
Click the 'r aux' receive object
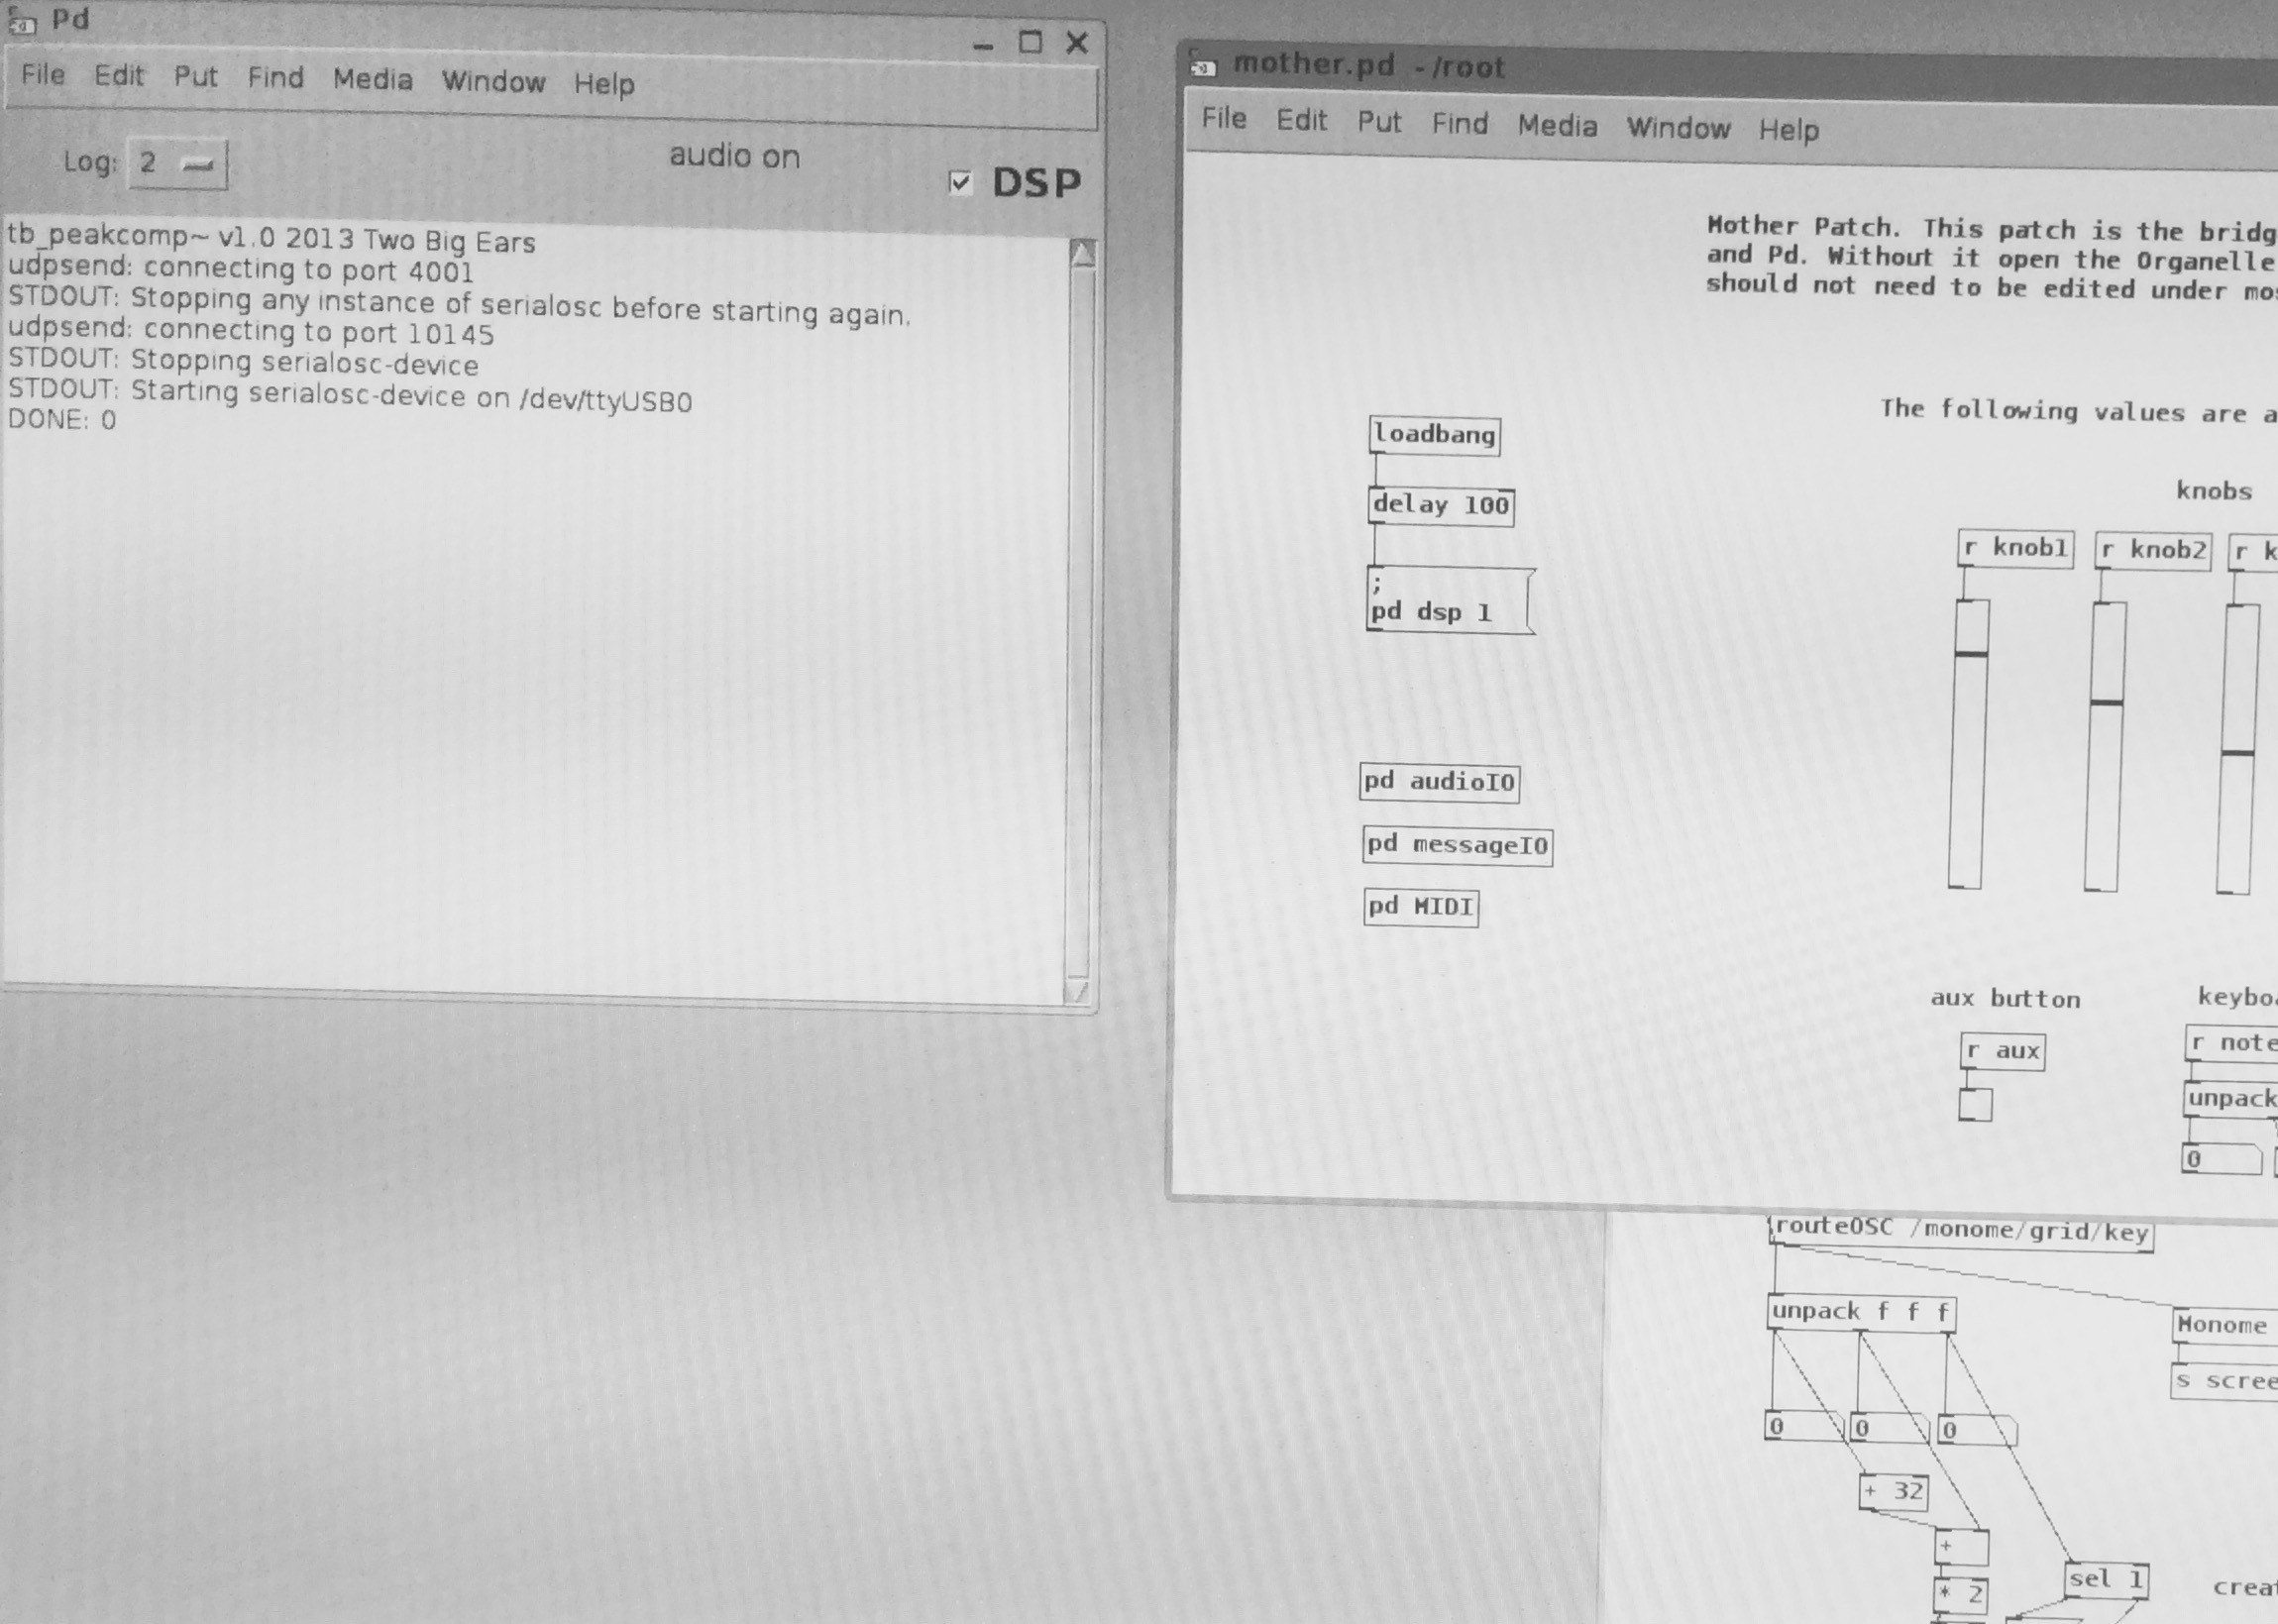2002,1052
